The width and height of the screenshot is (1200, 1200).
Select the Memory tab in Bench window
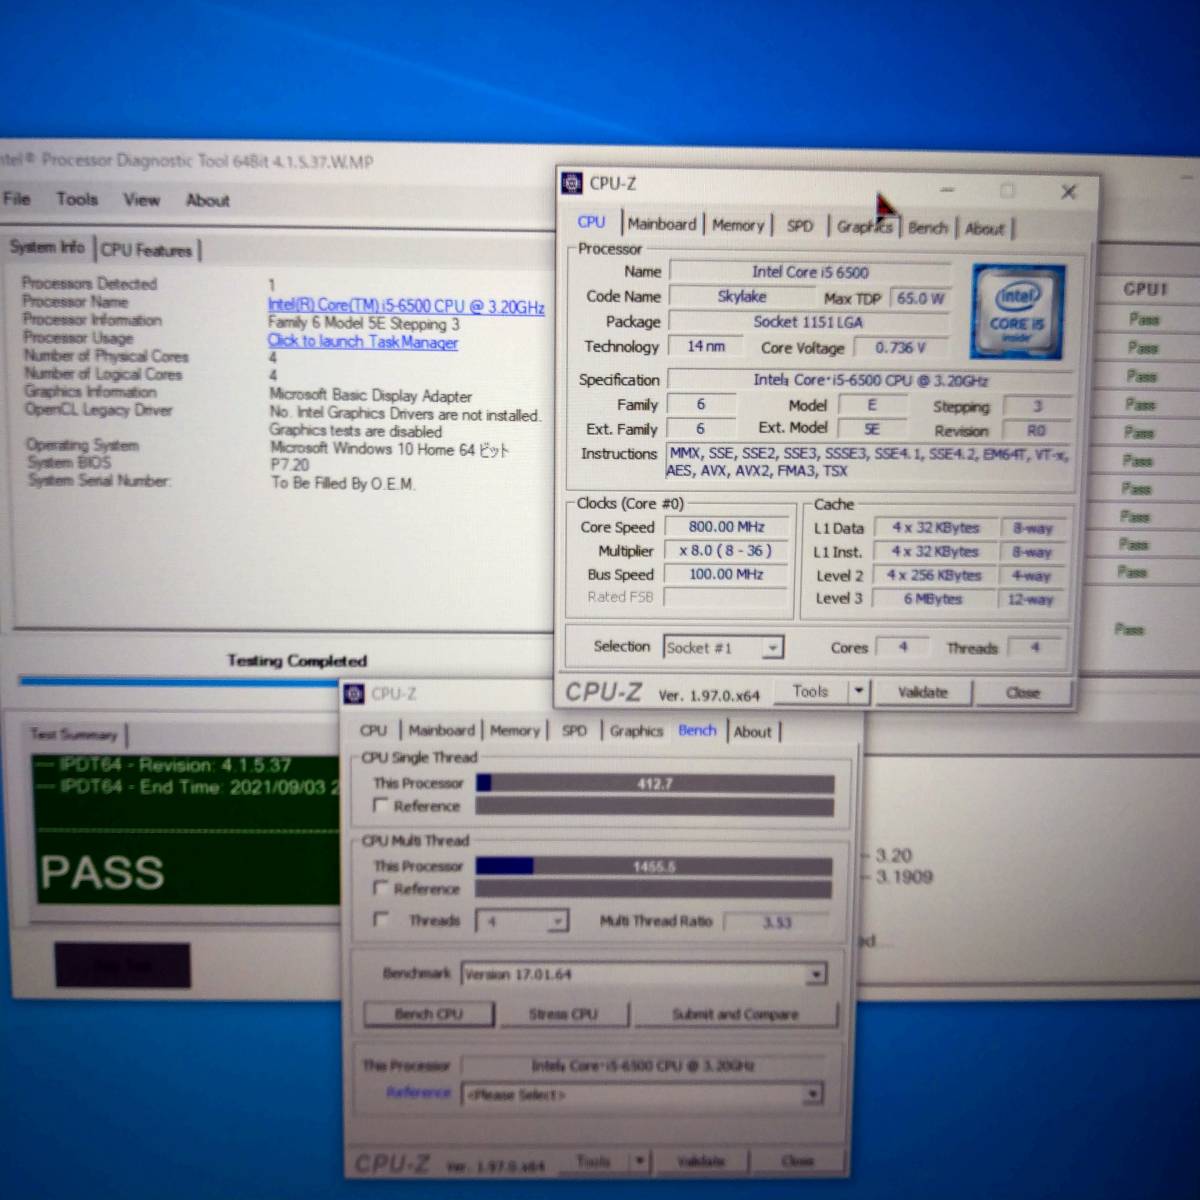coord(515,731)
